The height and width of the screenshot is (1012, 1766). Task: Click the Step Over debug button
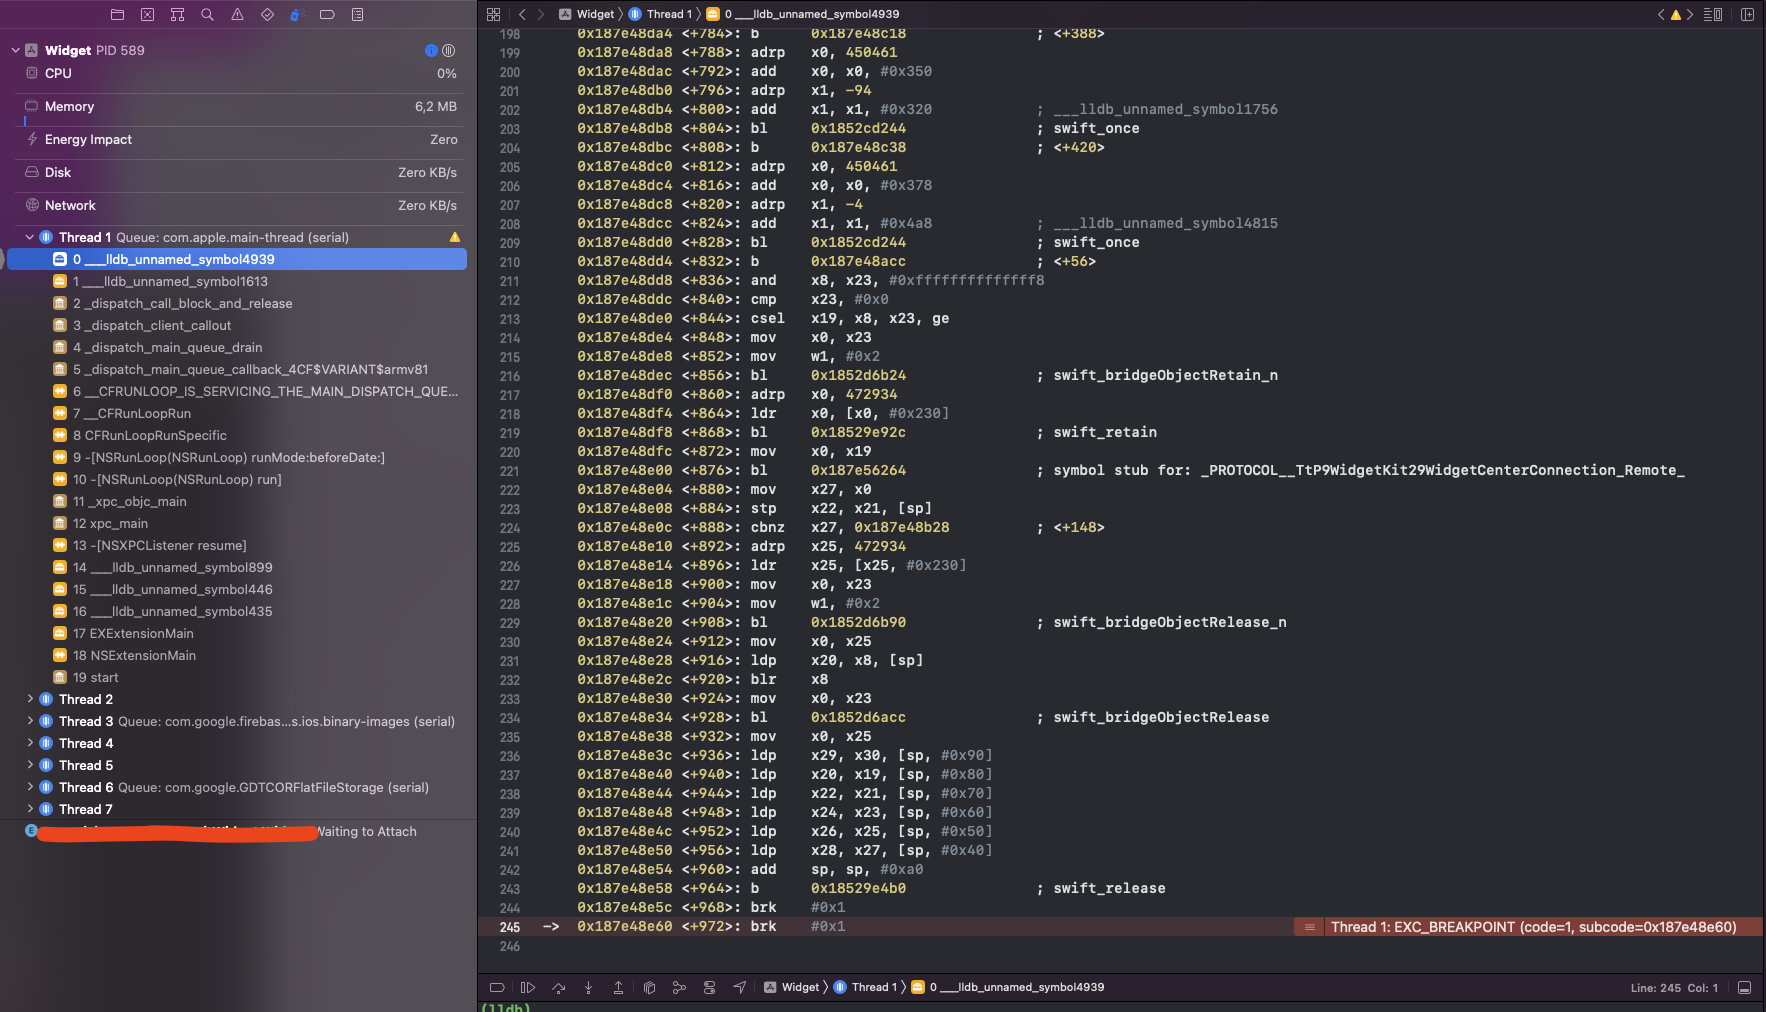pos(558,987)
